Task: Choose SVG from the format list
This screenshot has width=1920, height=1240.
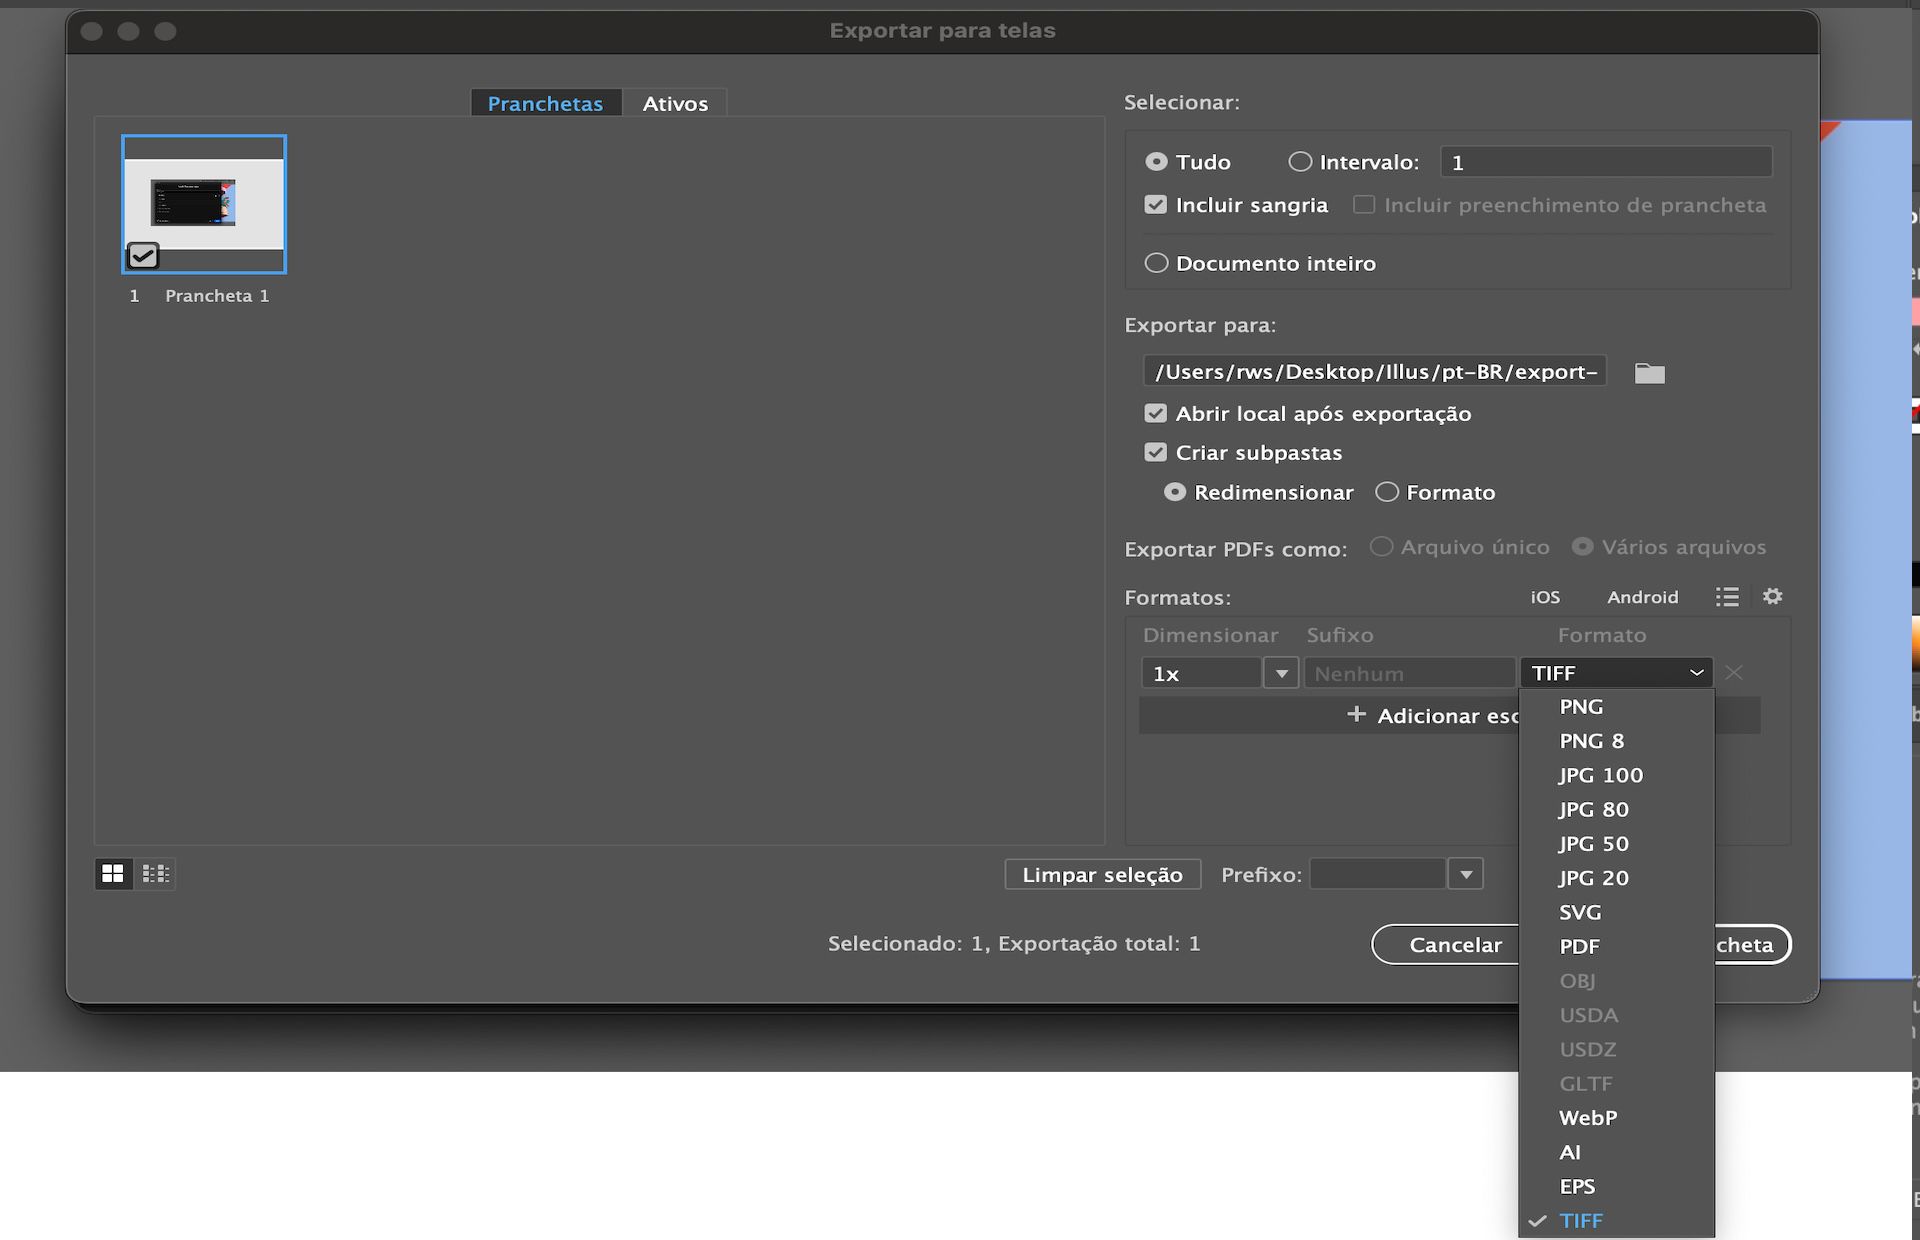Action: [1580, 912]
